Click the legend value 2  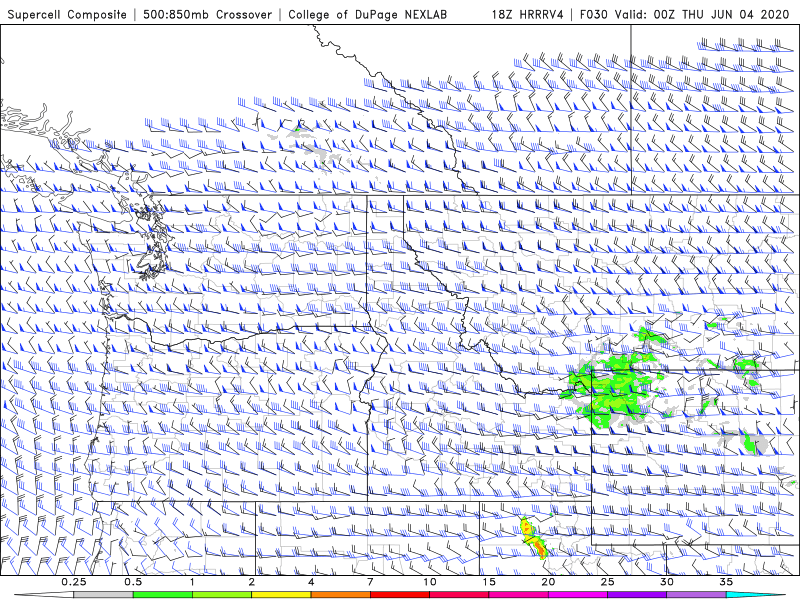click(252, 582)
